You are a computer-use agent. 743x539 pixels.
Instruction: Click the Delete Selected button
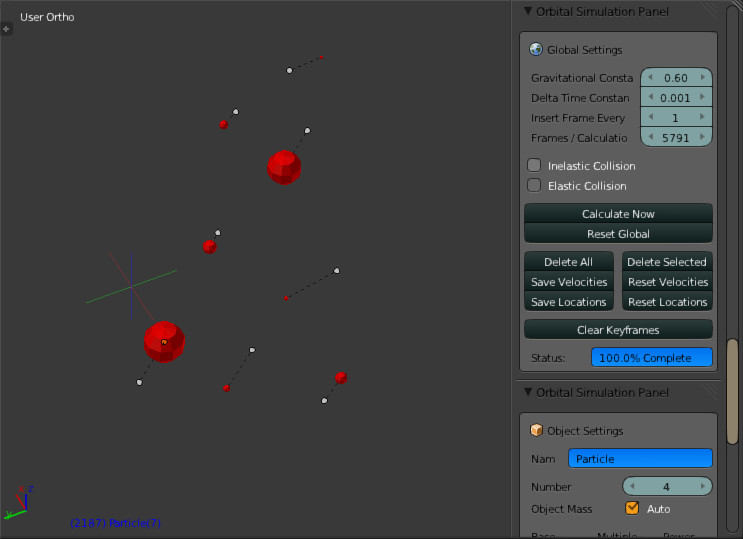click(x=667, y=261)
